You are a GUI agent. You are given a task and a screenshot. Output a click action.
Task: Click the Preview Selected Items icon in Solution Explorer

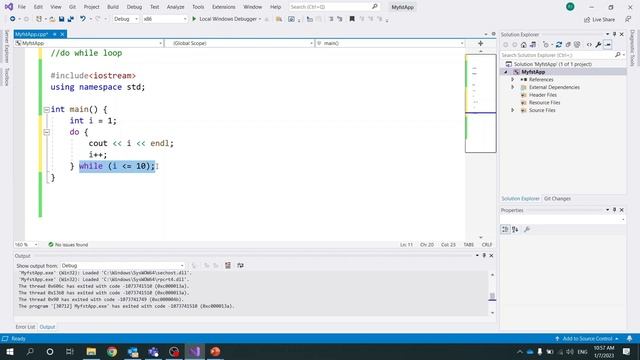(x=608, y=45)
